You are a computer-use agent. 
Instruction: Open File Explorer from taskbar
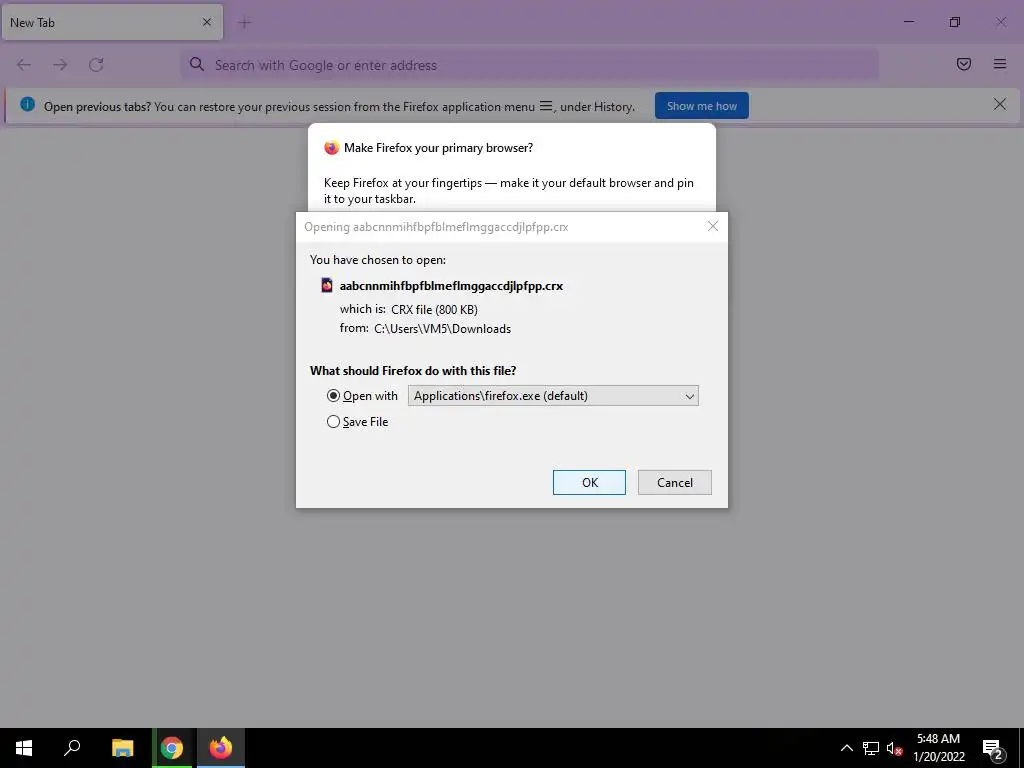coord(122,748)
